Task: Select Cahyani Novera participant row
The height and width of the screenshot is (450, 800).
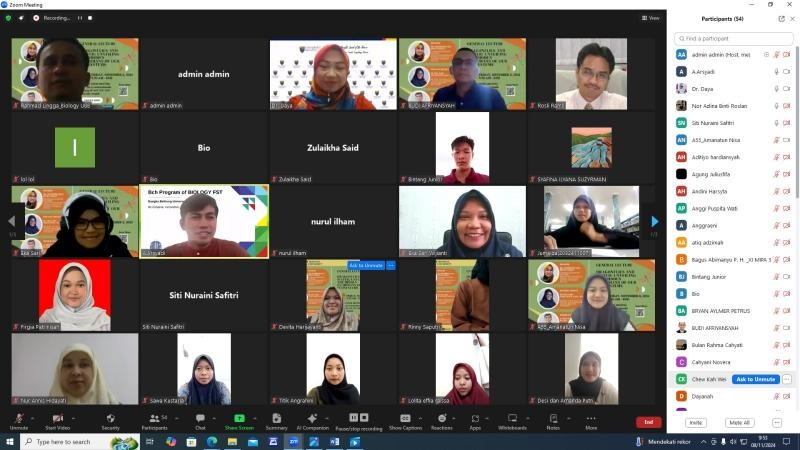Action: [733, 362]
